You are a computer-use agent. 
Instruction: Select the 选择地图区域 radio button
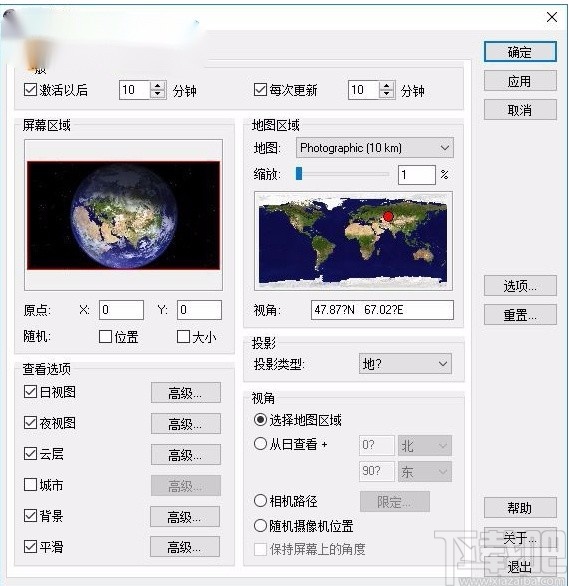(x=260, y=419)
